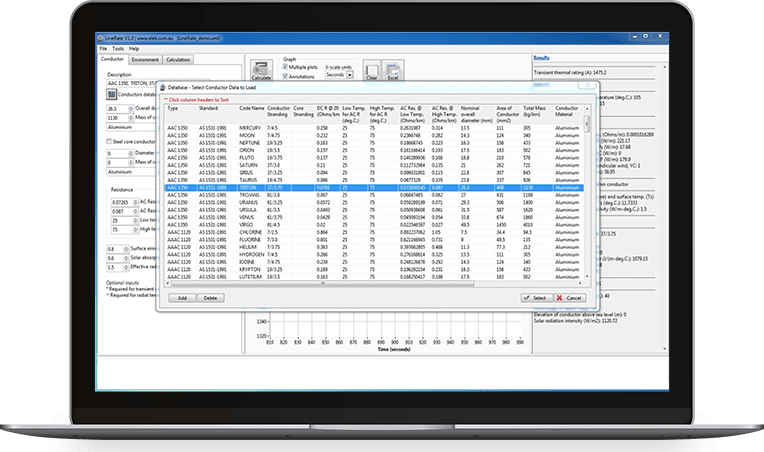This screenshot has height=452, width=764.
Task: Select the MOON conductor row
Action: click(x=374, y=135)
